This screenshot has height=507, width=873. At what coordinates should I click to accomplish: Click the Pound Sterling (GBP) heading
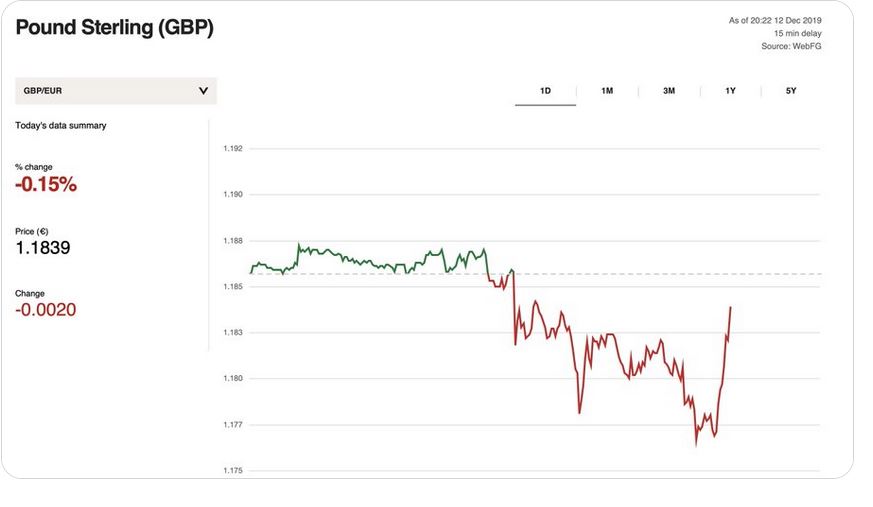click(114, 28)
